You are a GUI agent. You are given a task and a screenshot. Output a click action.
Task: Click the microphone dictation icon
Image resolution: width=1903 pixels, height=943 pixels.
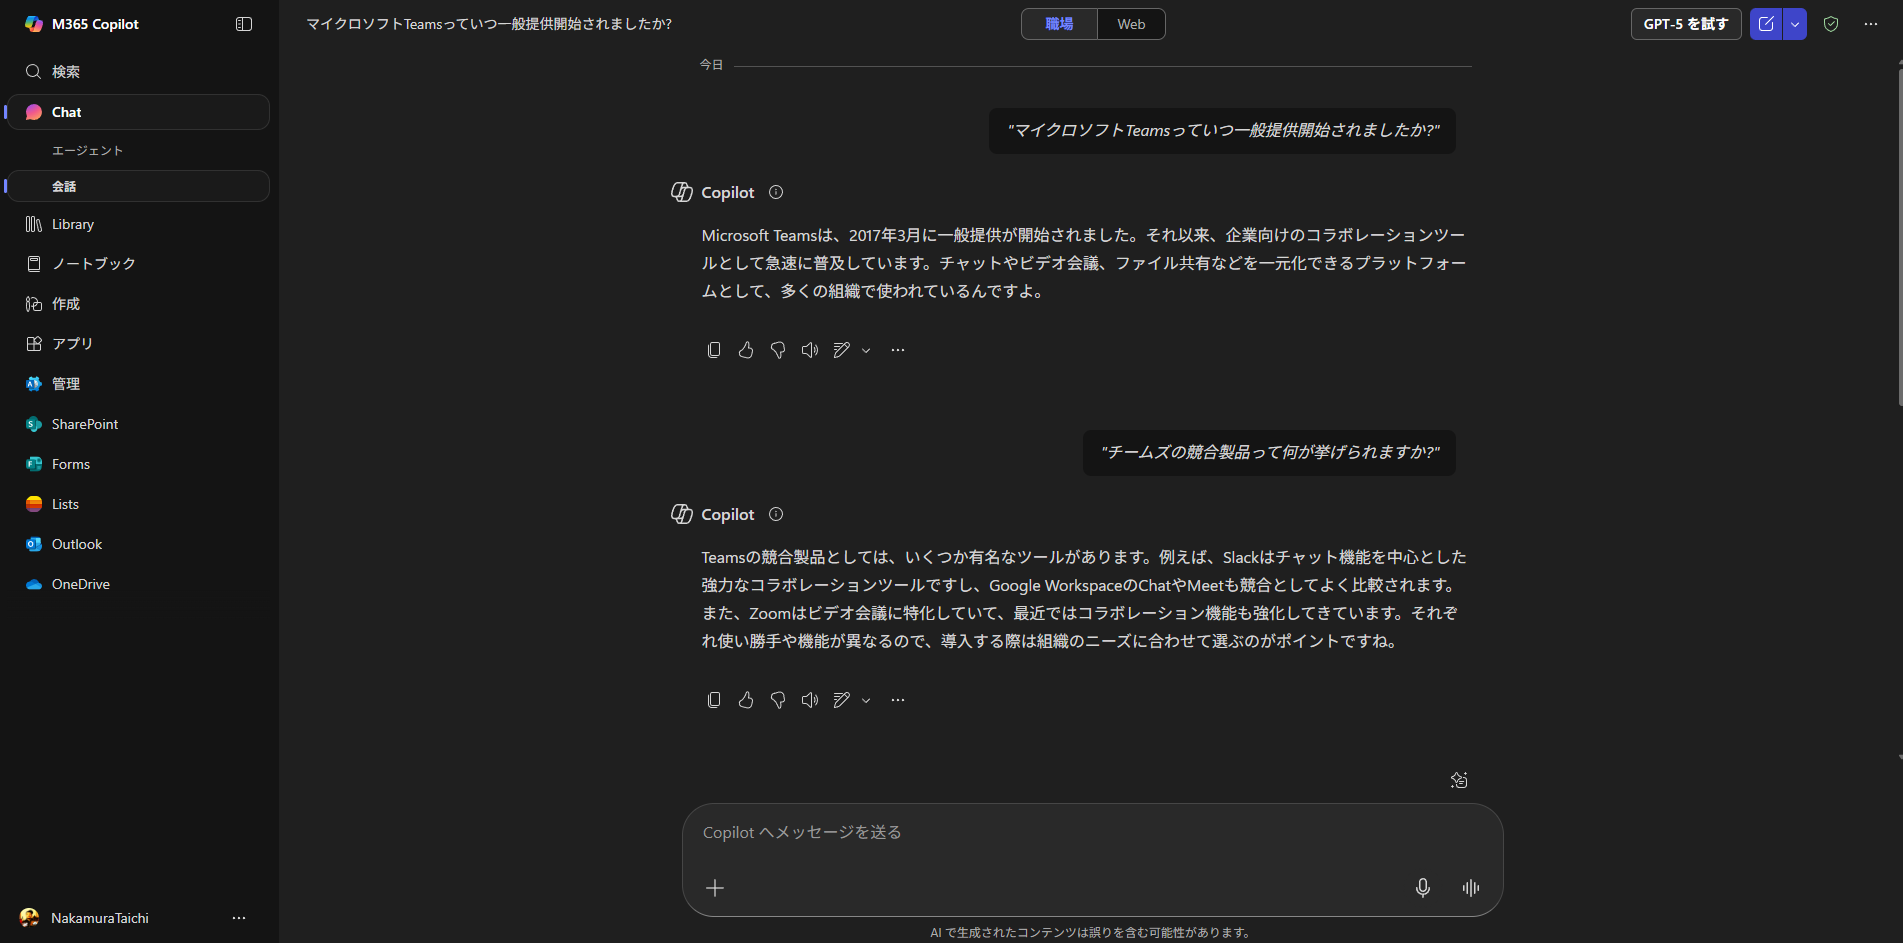click(x=1422, y=888)
